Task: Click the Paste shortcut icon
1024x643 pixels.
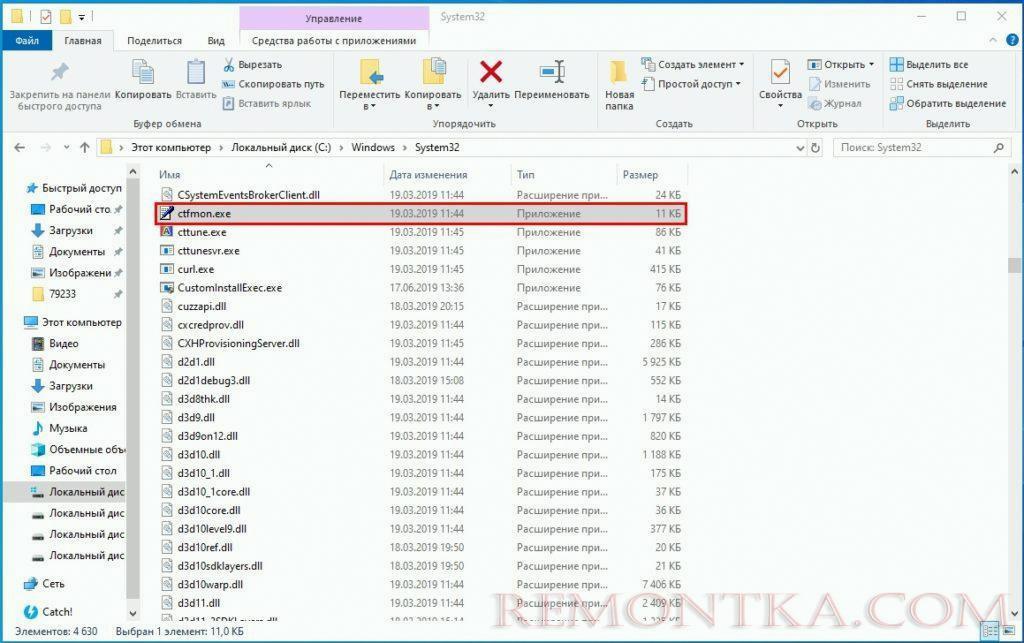Action: tap(229, 103)
